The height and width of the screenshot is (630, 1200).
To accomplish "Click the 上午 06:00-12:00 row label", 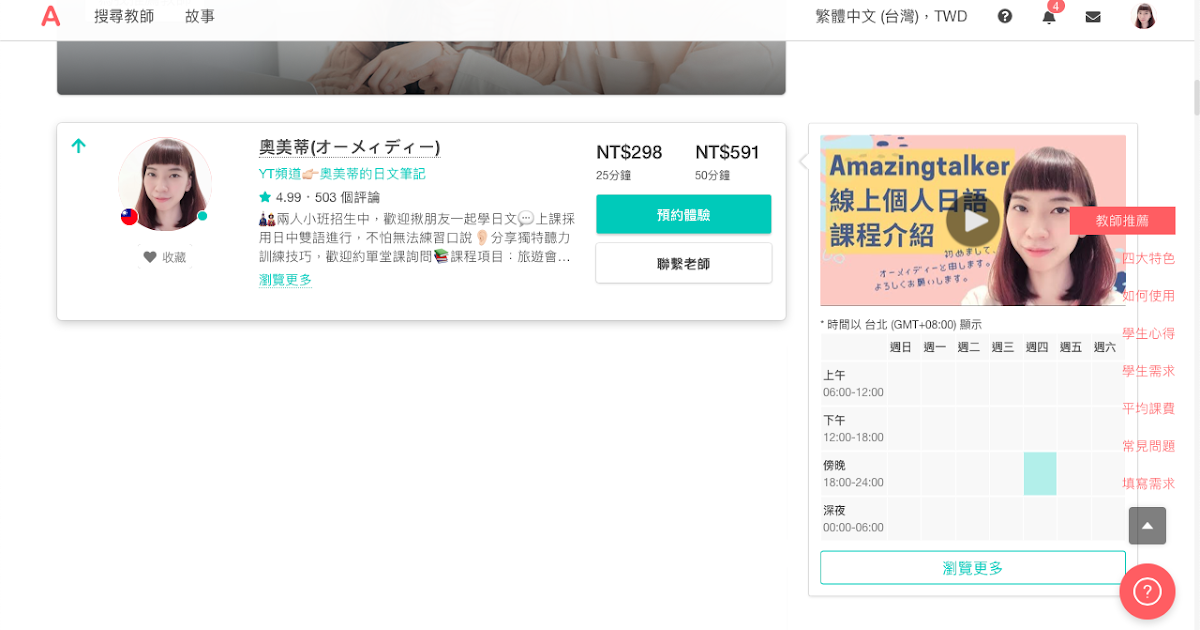I will point(853,383).
